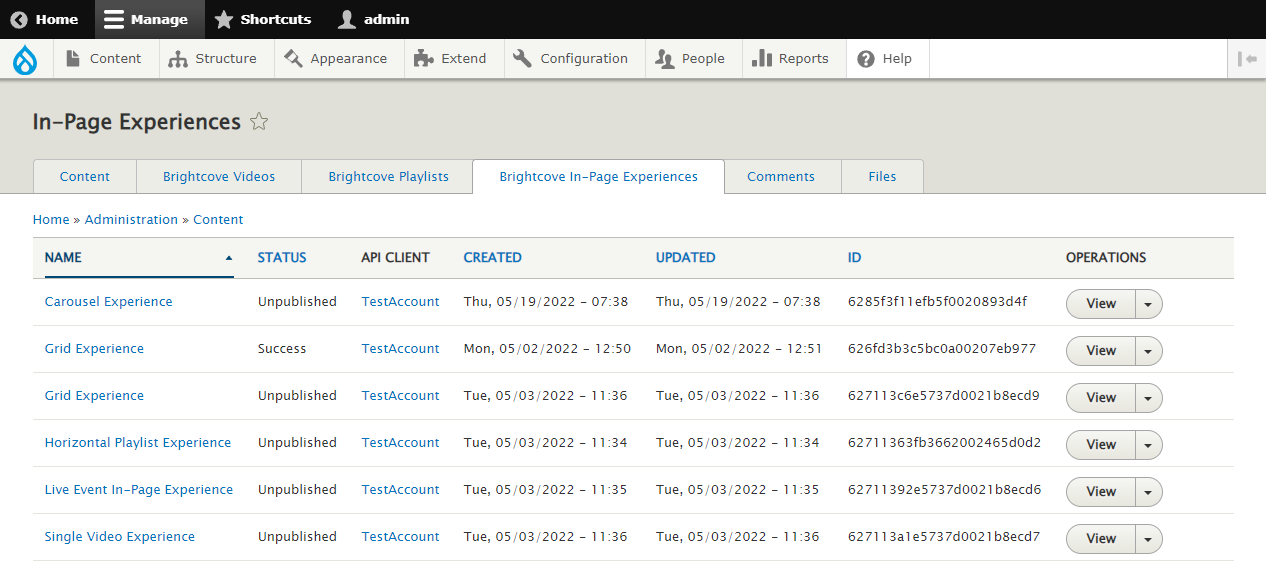Image resolution: width=1266 pixels, height=575 pixels.
Task: Open the Single Video Experience link
Action: point(120,537)
